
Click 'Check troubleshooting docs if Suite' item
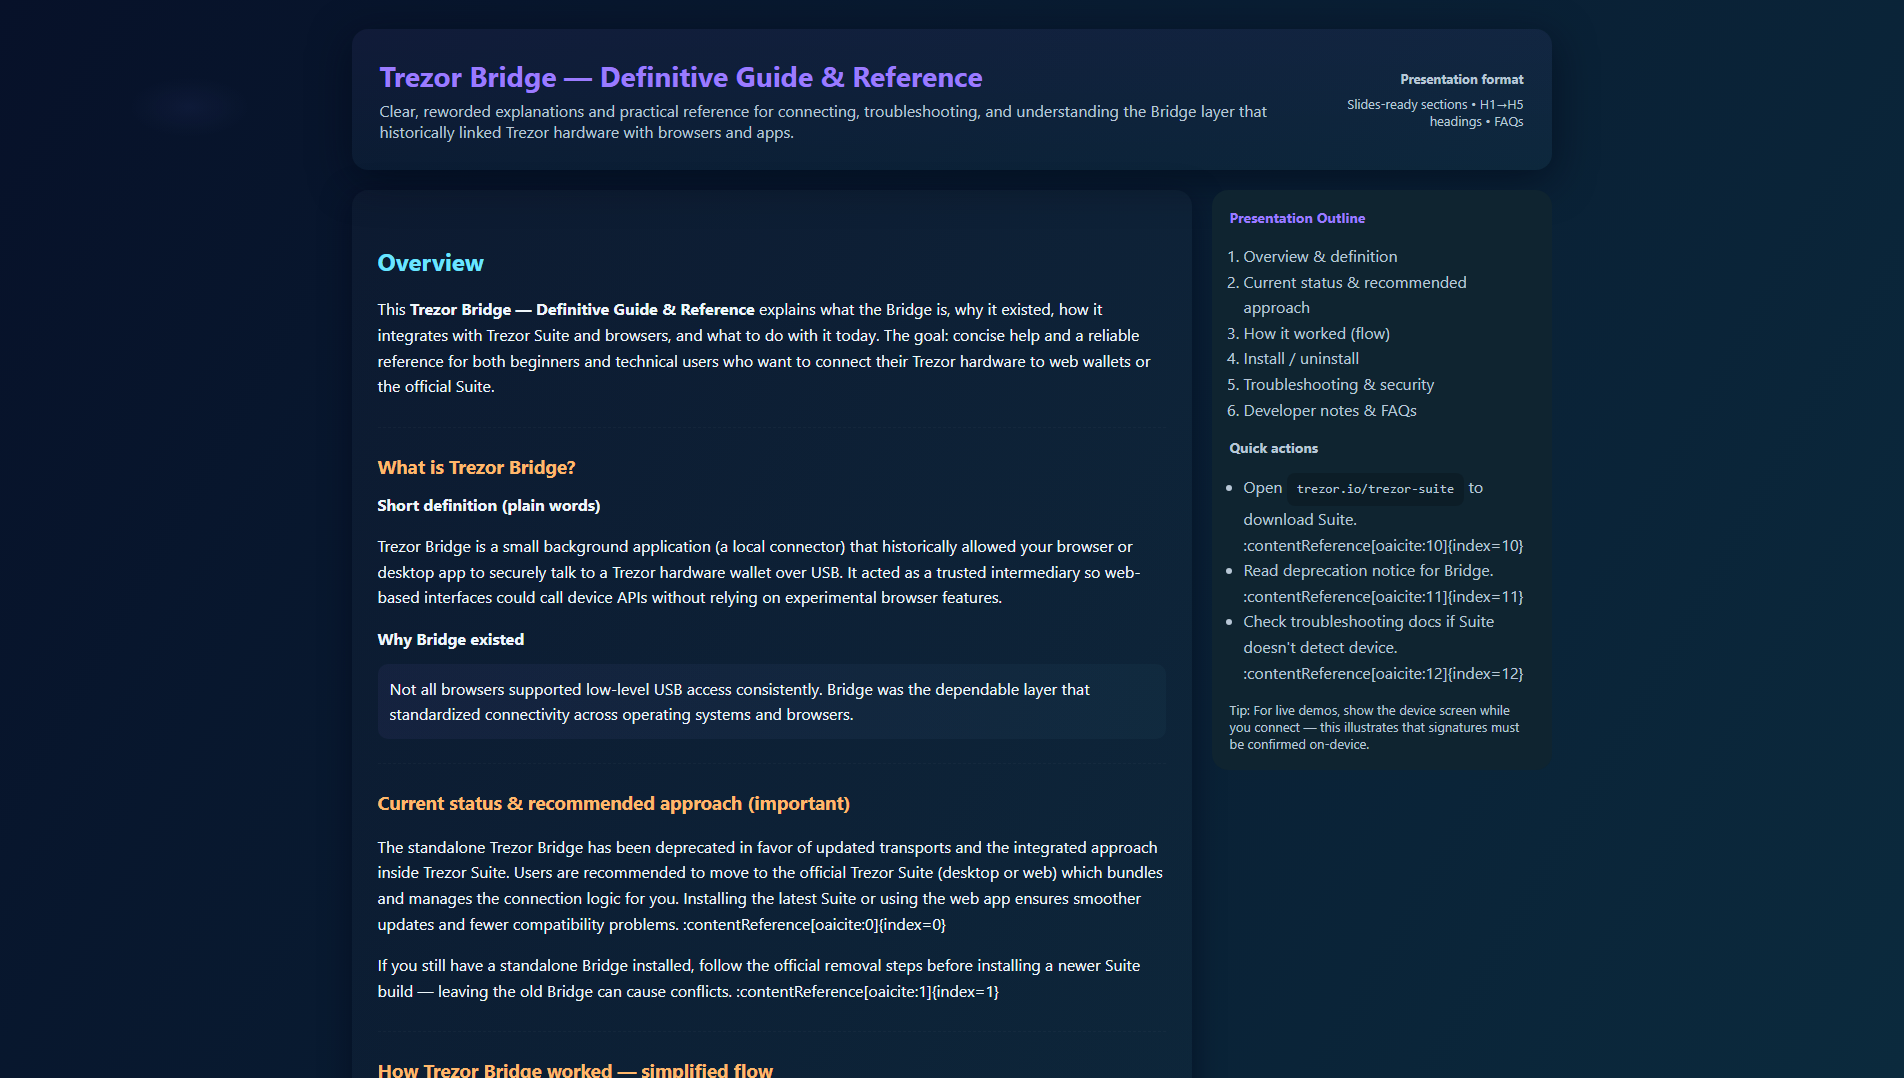[x=1368, y=622]
